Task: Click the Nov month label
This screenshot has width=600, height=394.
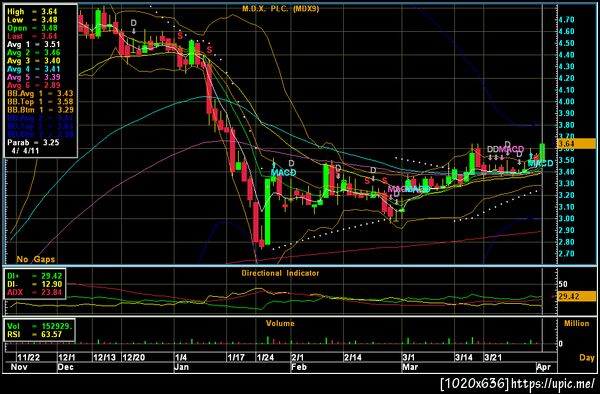Action: 19,367
